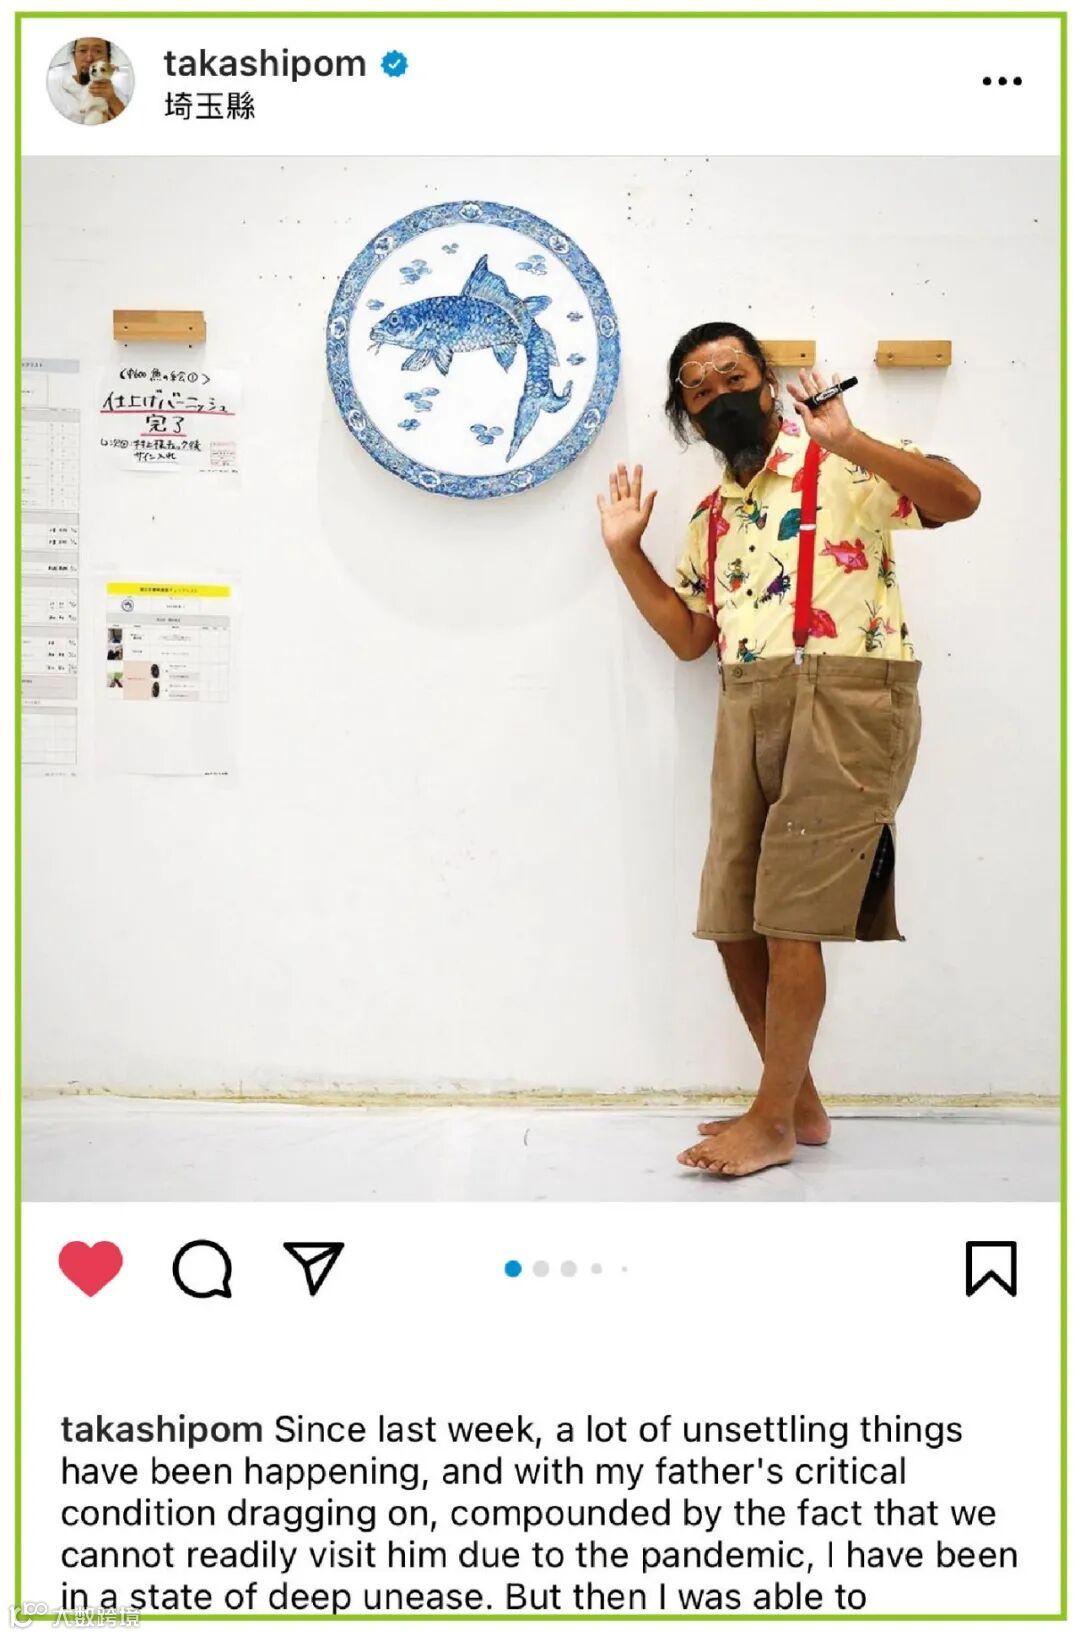Open takashipom's profile picture

tap(91, 81)
